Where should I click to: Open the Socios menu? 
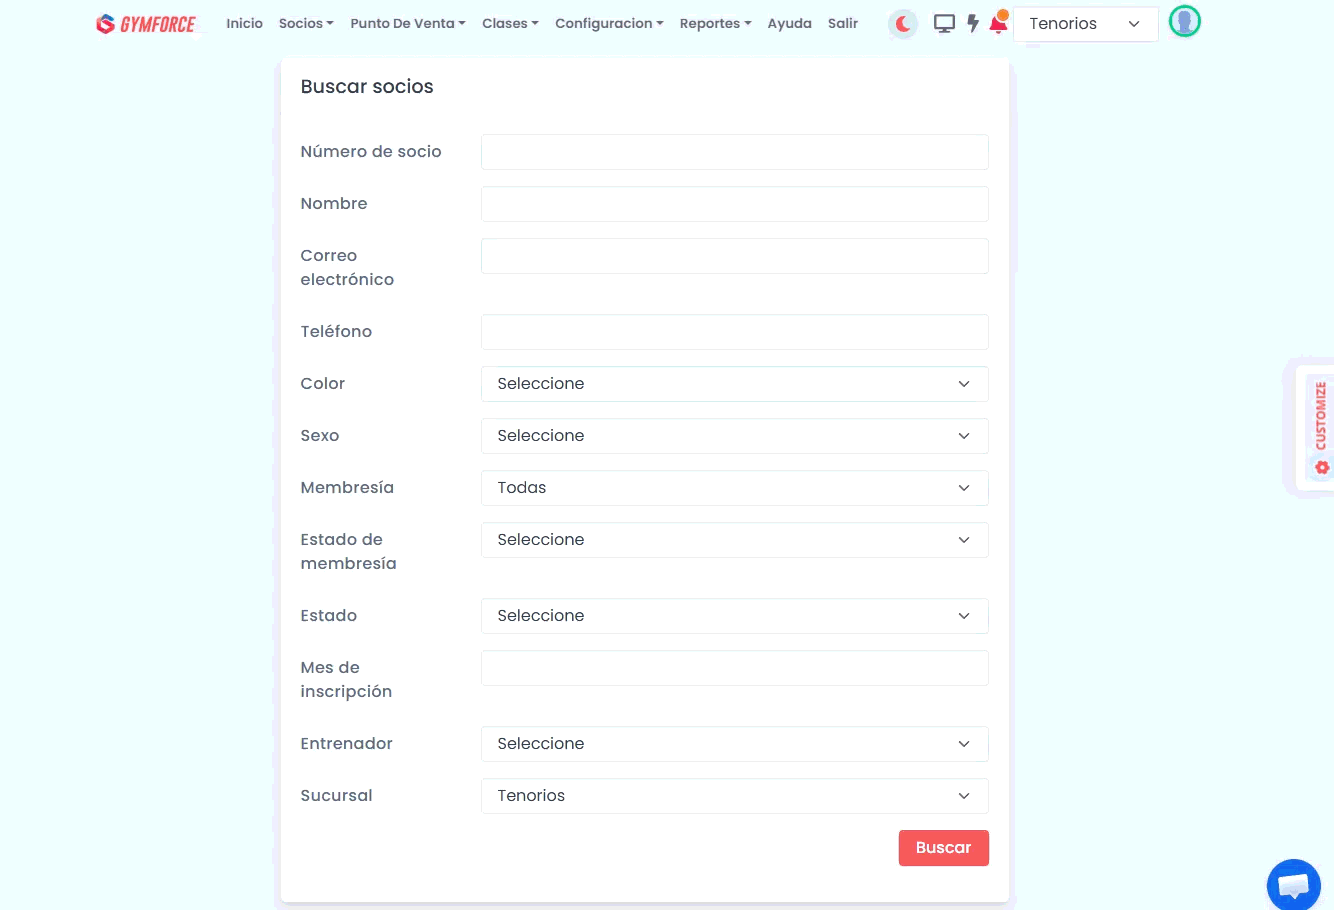[306, 23]
